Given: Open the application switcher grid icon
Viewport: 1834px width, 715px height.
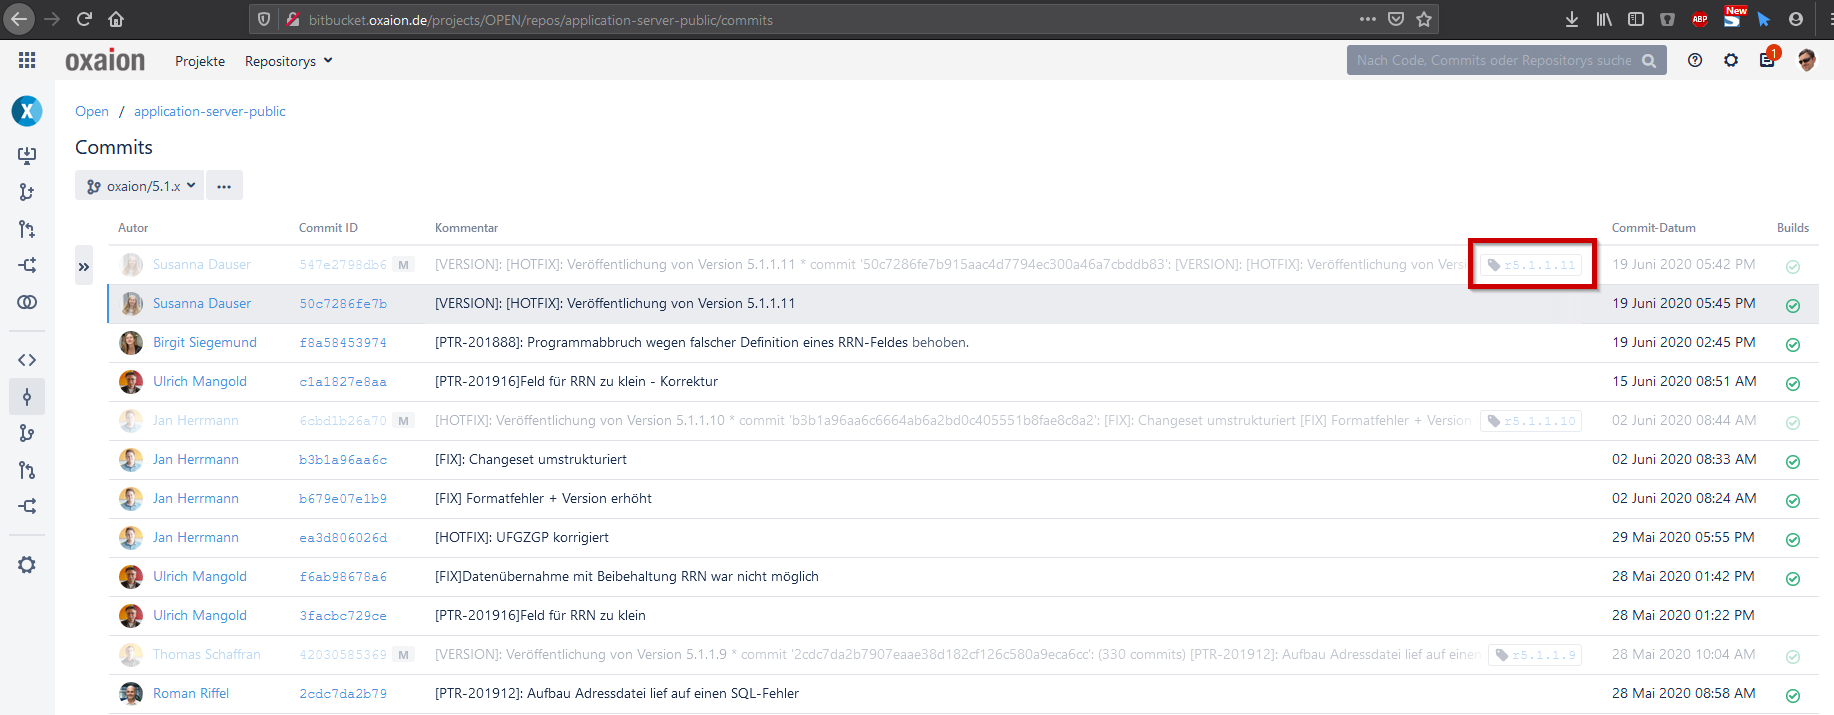Looking at the screenshot, I should point(27,61).
